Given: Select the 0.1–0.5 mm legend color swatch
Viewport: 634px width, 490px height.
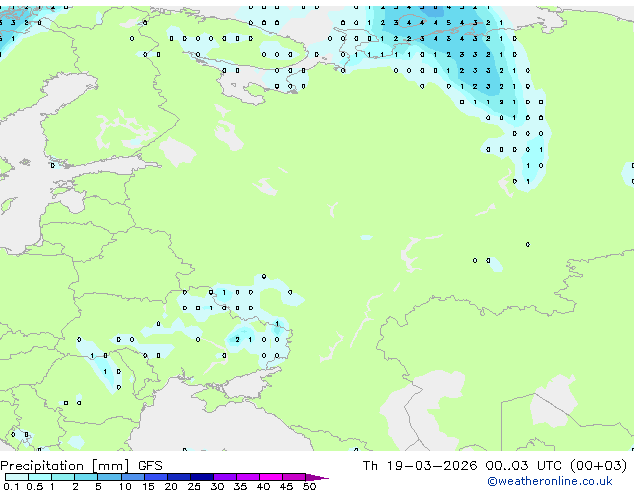Looking at the screenshot, I should click(x=17, y=477).
